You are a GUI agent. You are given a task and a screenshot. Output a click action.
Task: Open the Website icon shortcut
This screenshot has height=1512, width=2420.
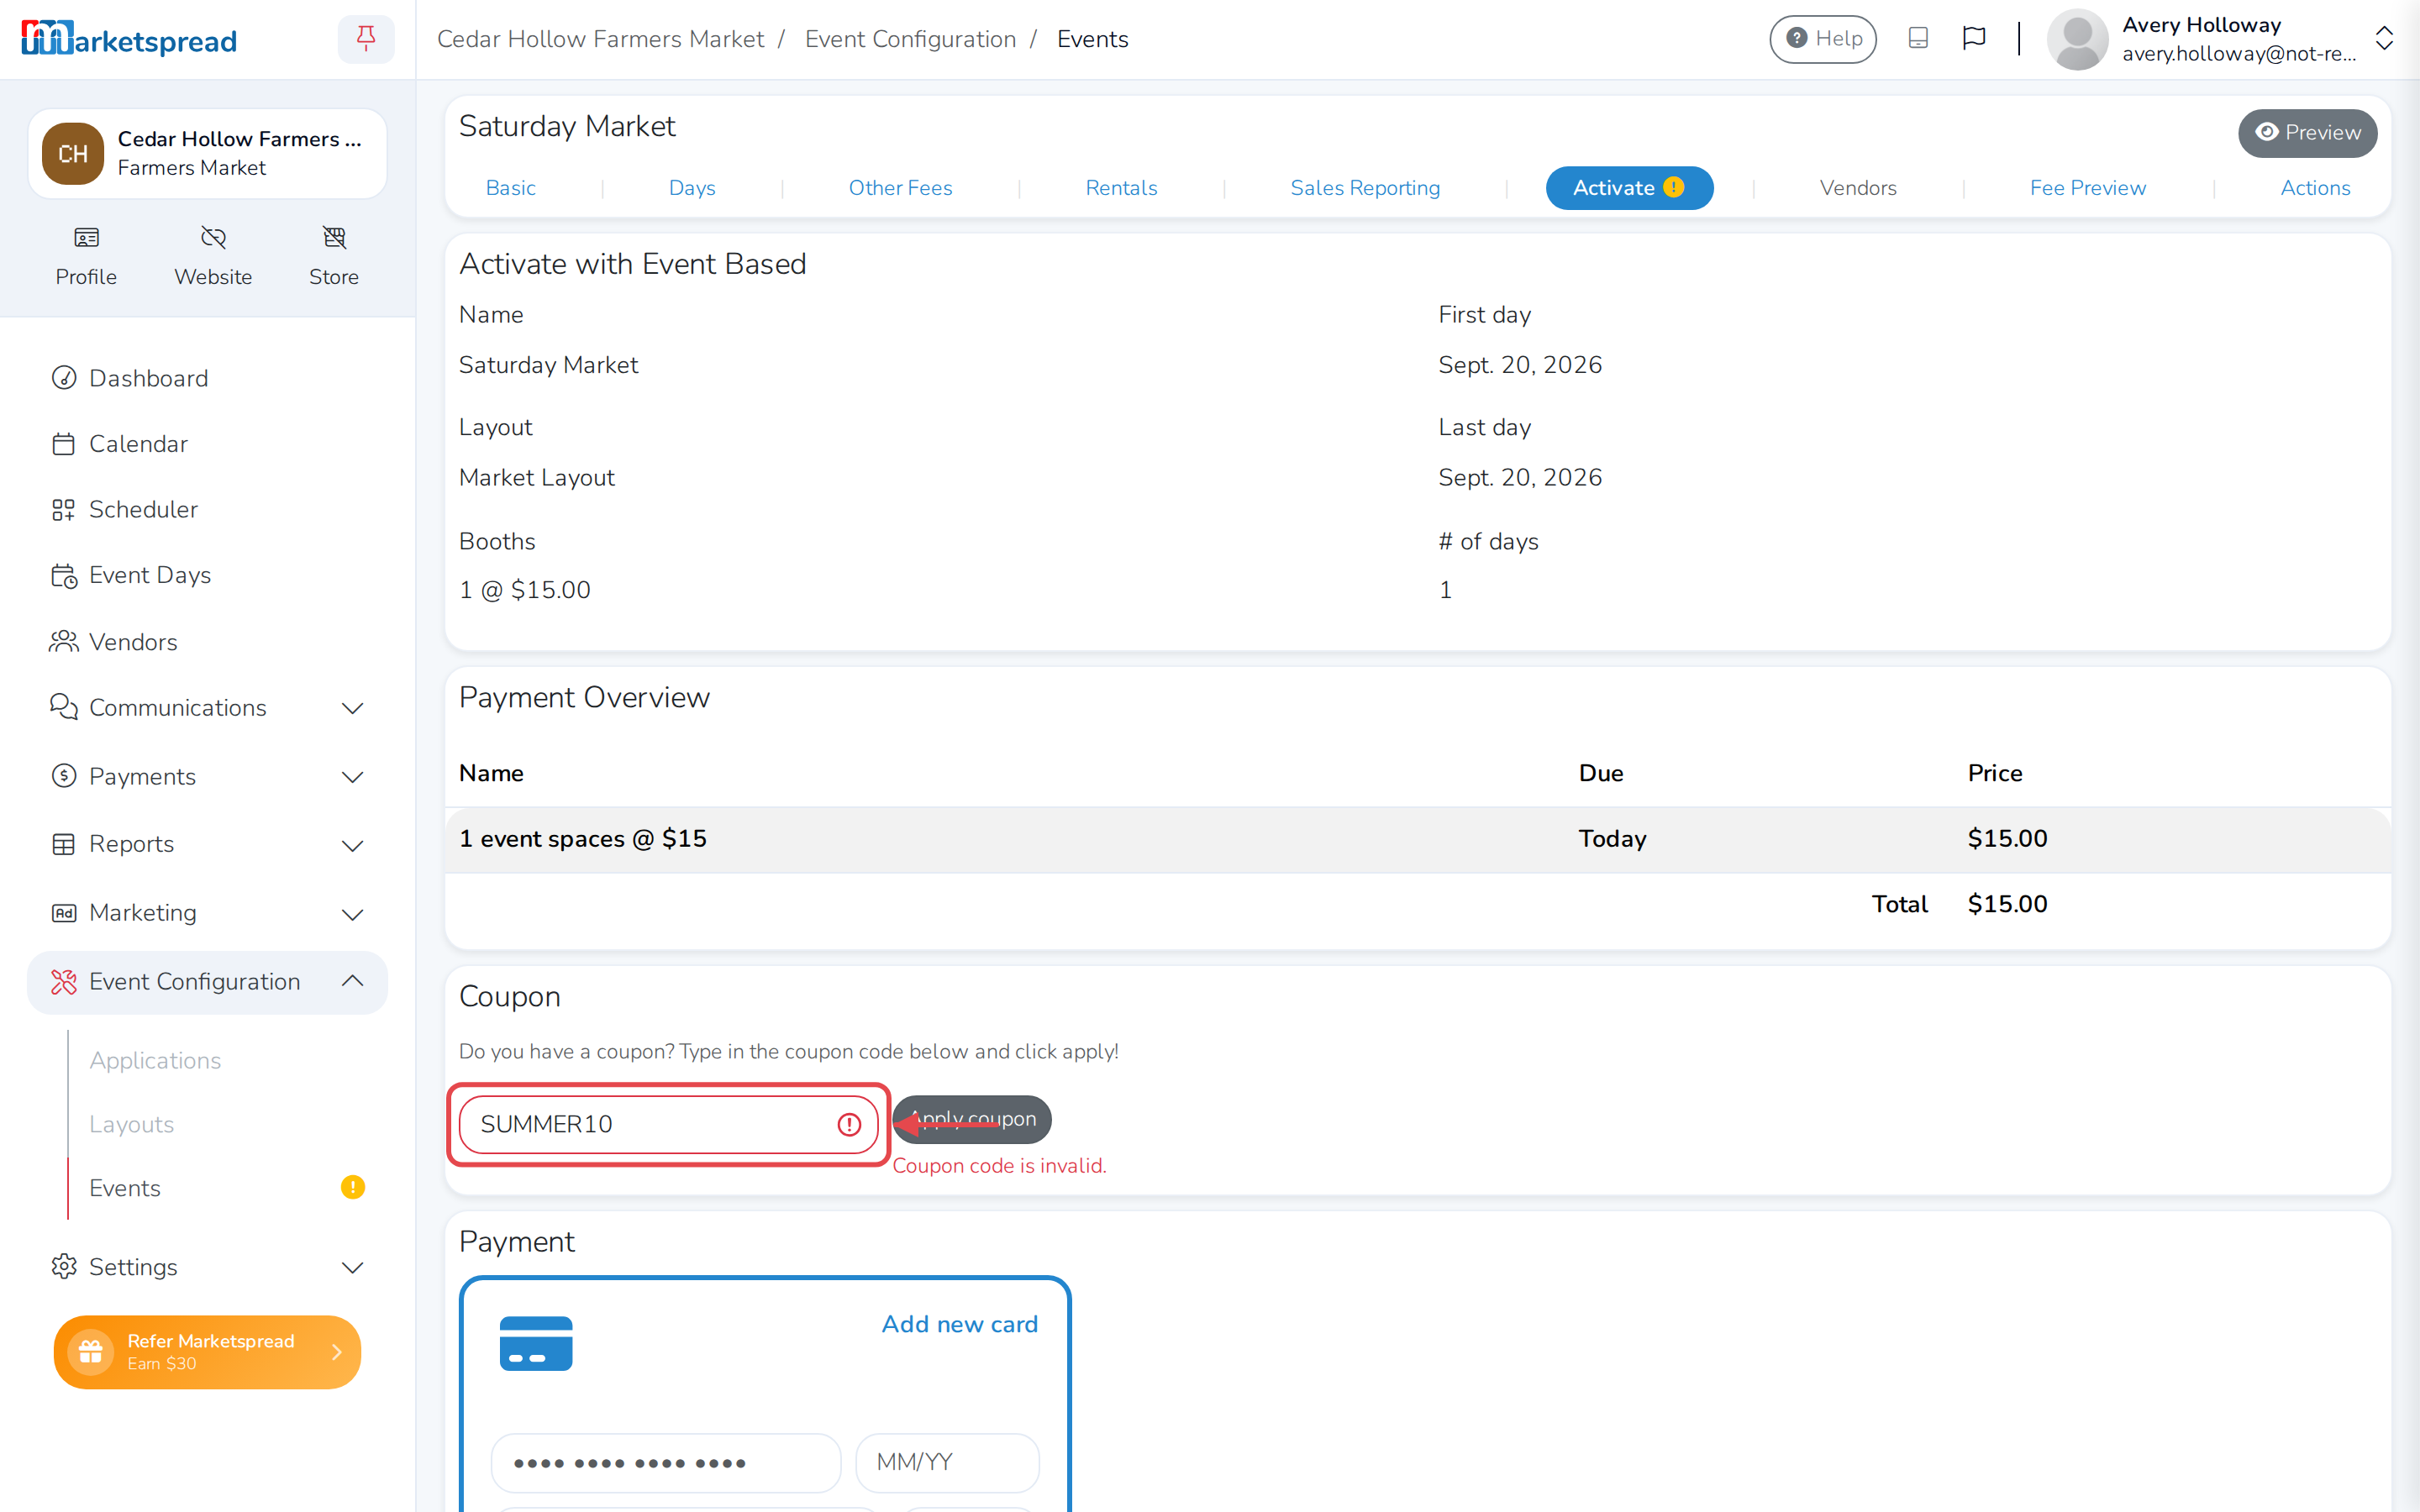tap(213, 256)
